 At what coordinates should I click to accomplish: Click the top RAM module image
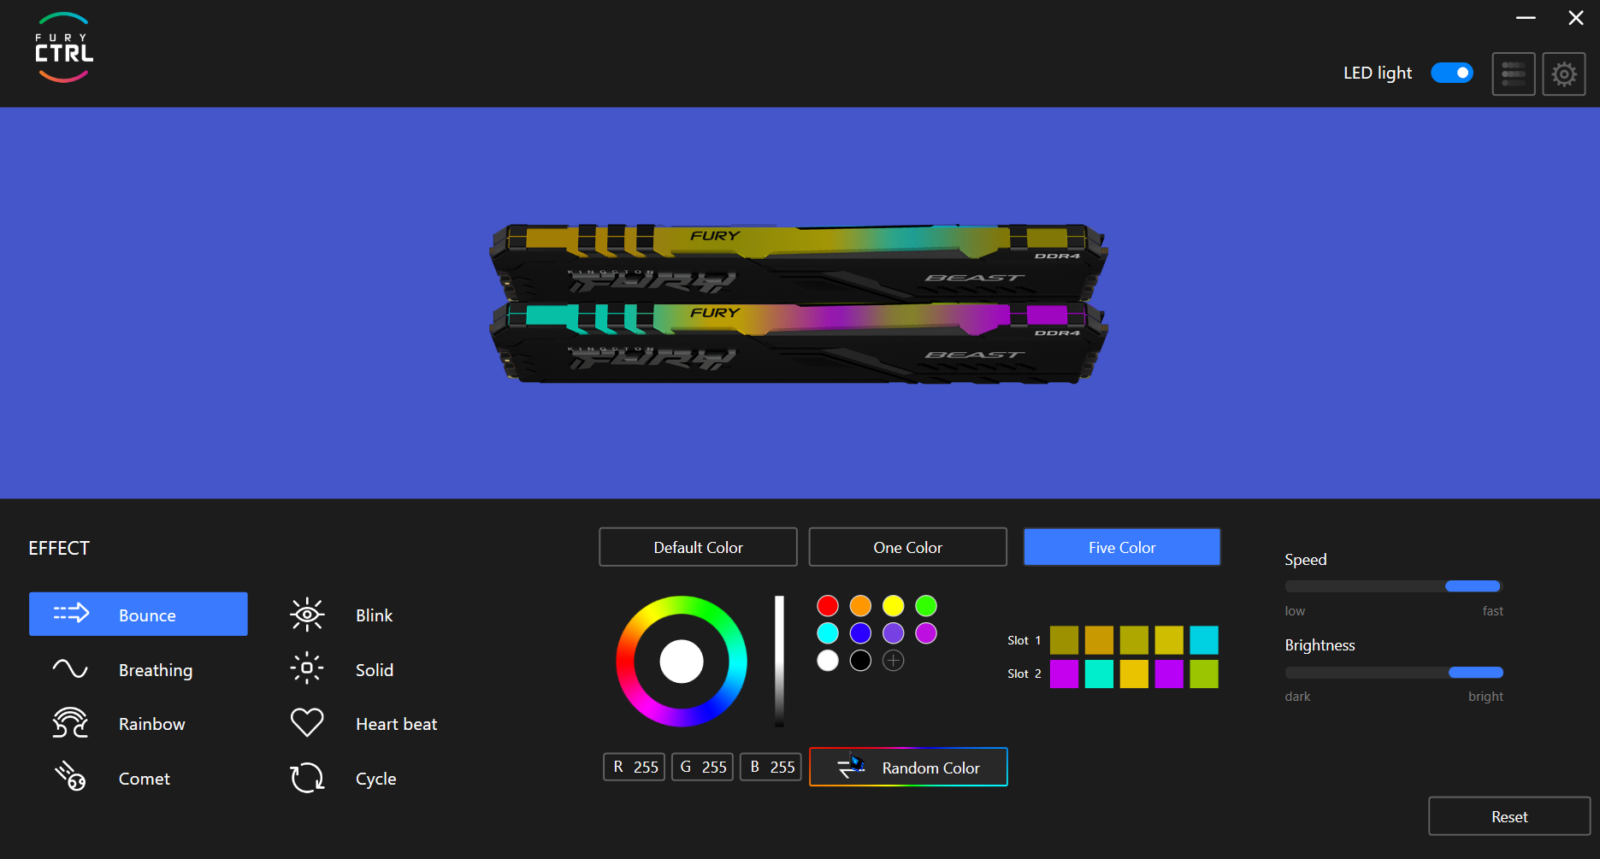point(798,261)
